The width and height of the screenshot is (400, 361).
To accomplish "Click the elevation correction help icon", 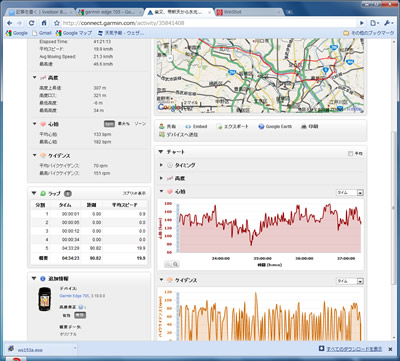I will click(81, 307).
